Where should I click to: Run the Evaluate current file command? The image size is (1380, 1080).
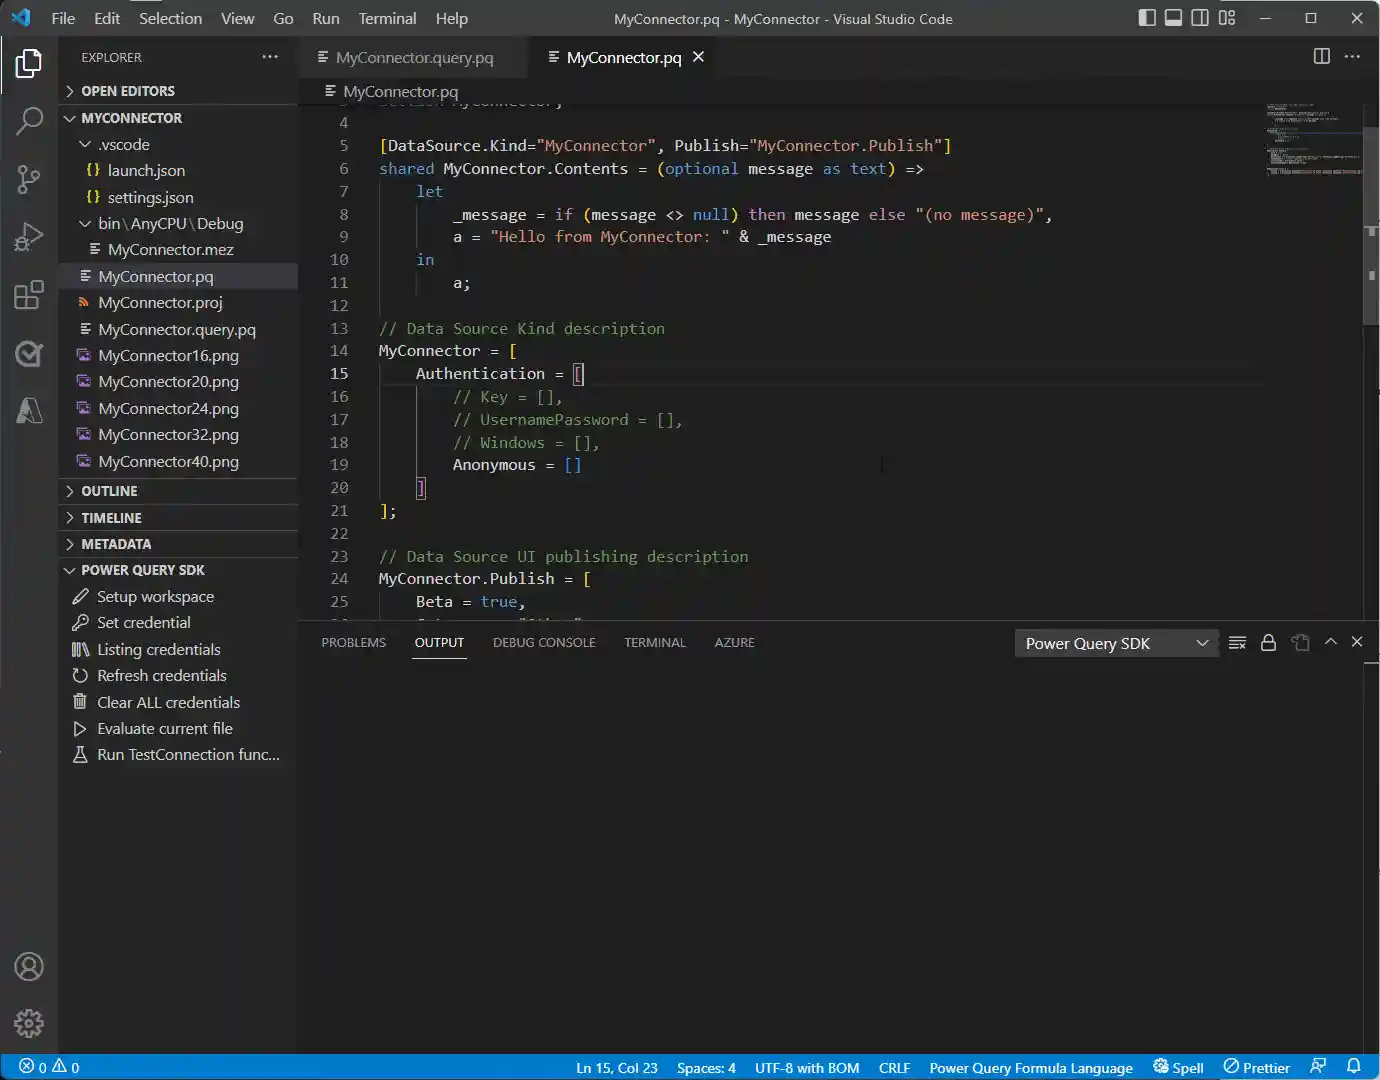tap(163, 728)
